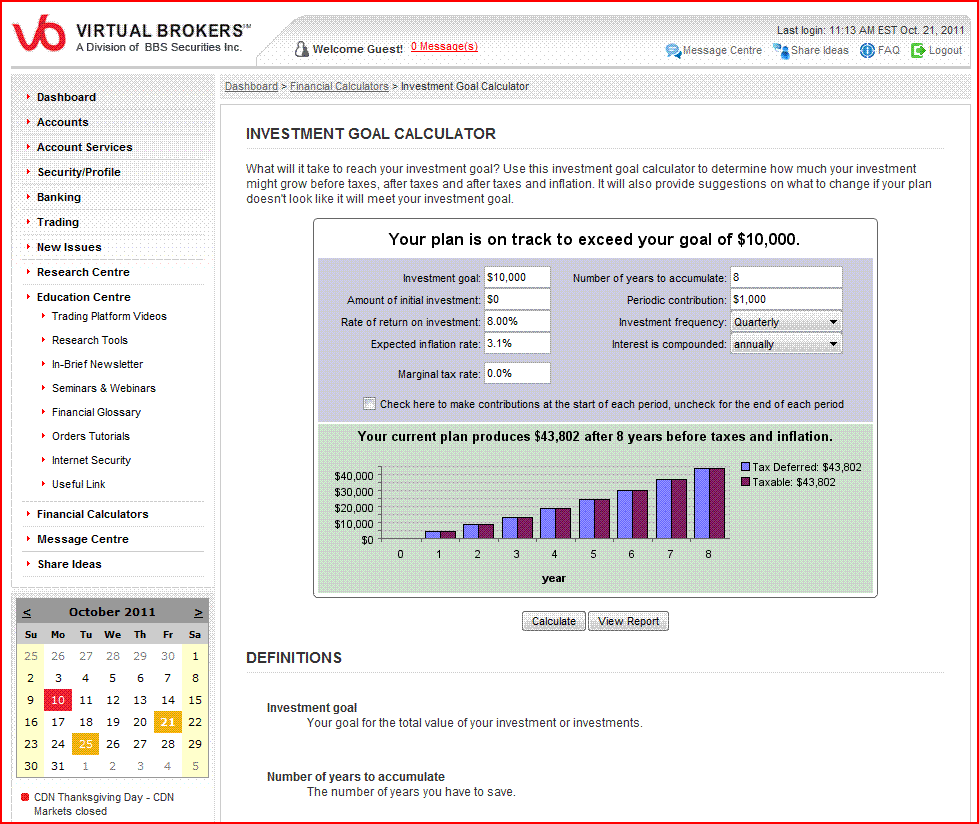979x824 pixels.
Task: Click the Share Ideas people icon
Action: [780, 50]
